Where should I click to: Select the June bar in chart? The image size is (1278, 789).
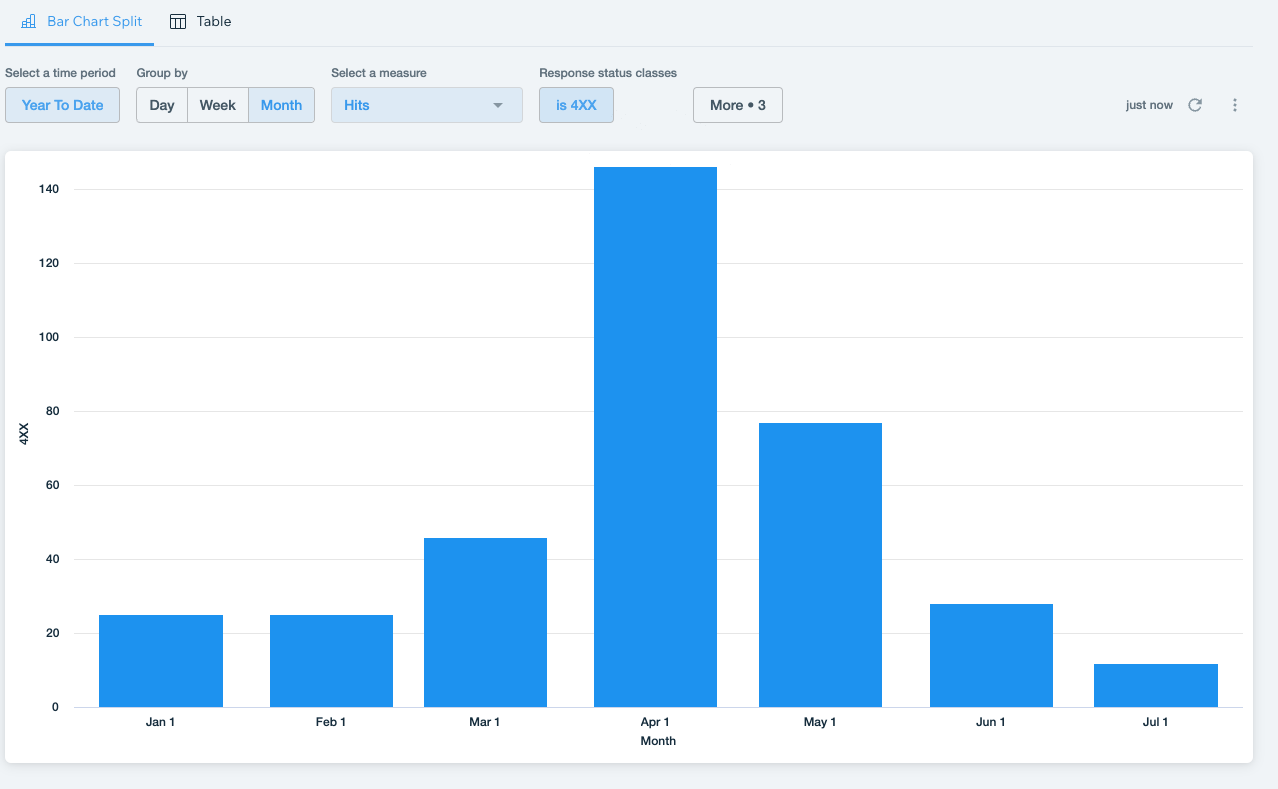coord(991,655)
